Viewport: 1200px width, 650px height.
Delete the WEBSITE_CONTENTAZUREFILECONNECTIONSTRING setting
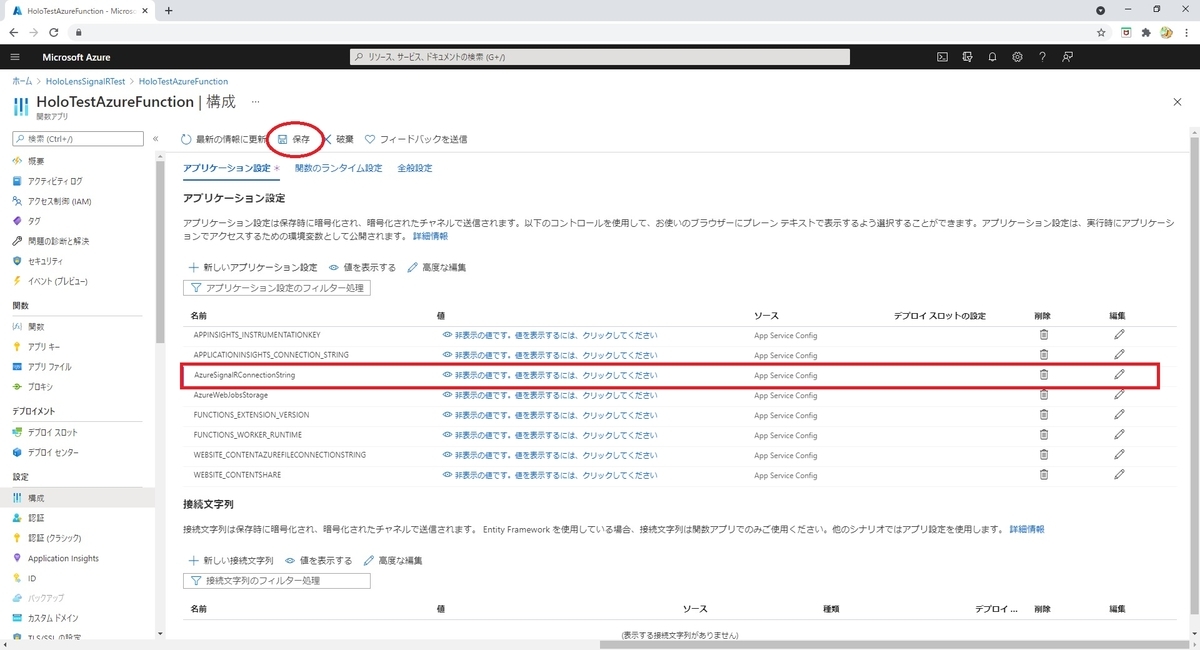point(1044,454)
